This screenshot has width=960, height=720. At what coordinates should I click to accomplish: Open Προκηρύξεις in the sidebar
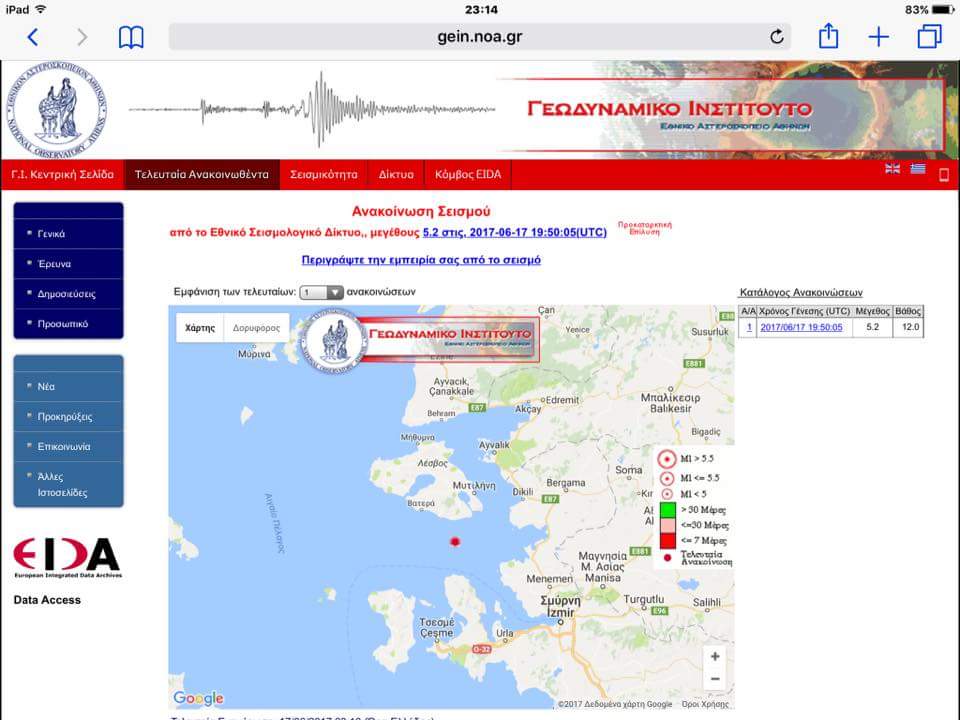[x=69, y=416]
